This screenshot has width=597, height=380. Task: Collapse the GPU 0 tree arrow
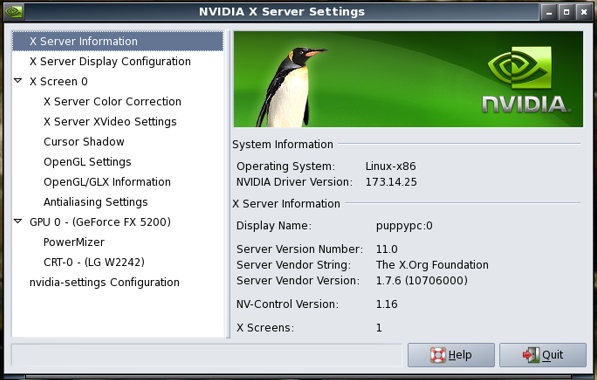[18, 221]
